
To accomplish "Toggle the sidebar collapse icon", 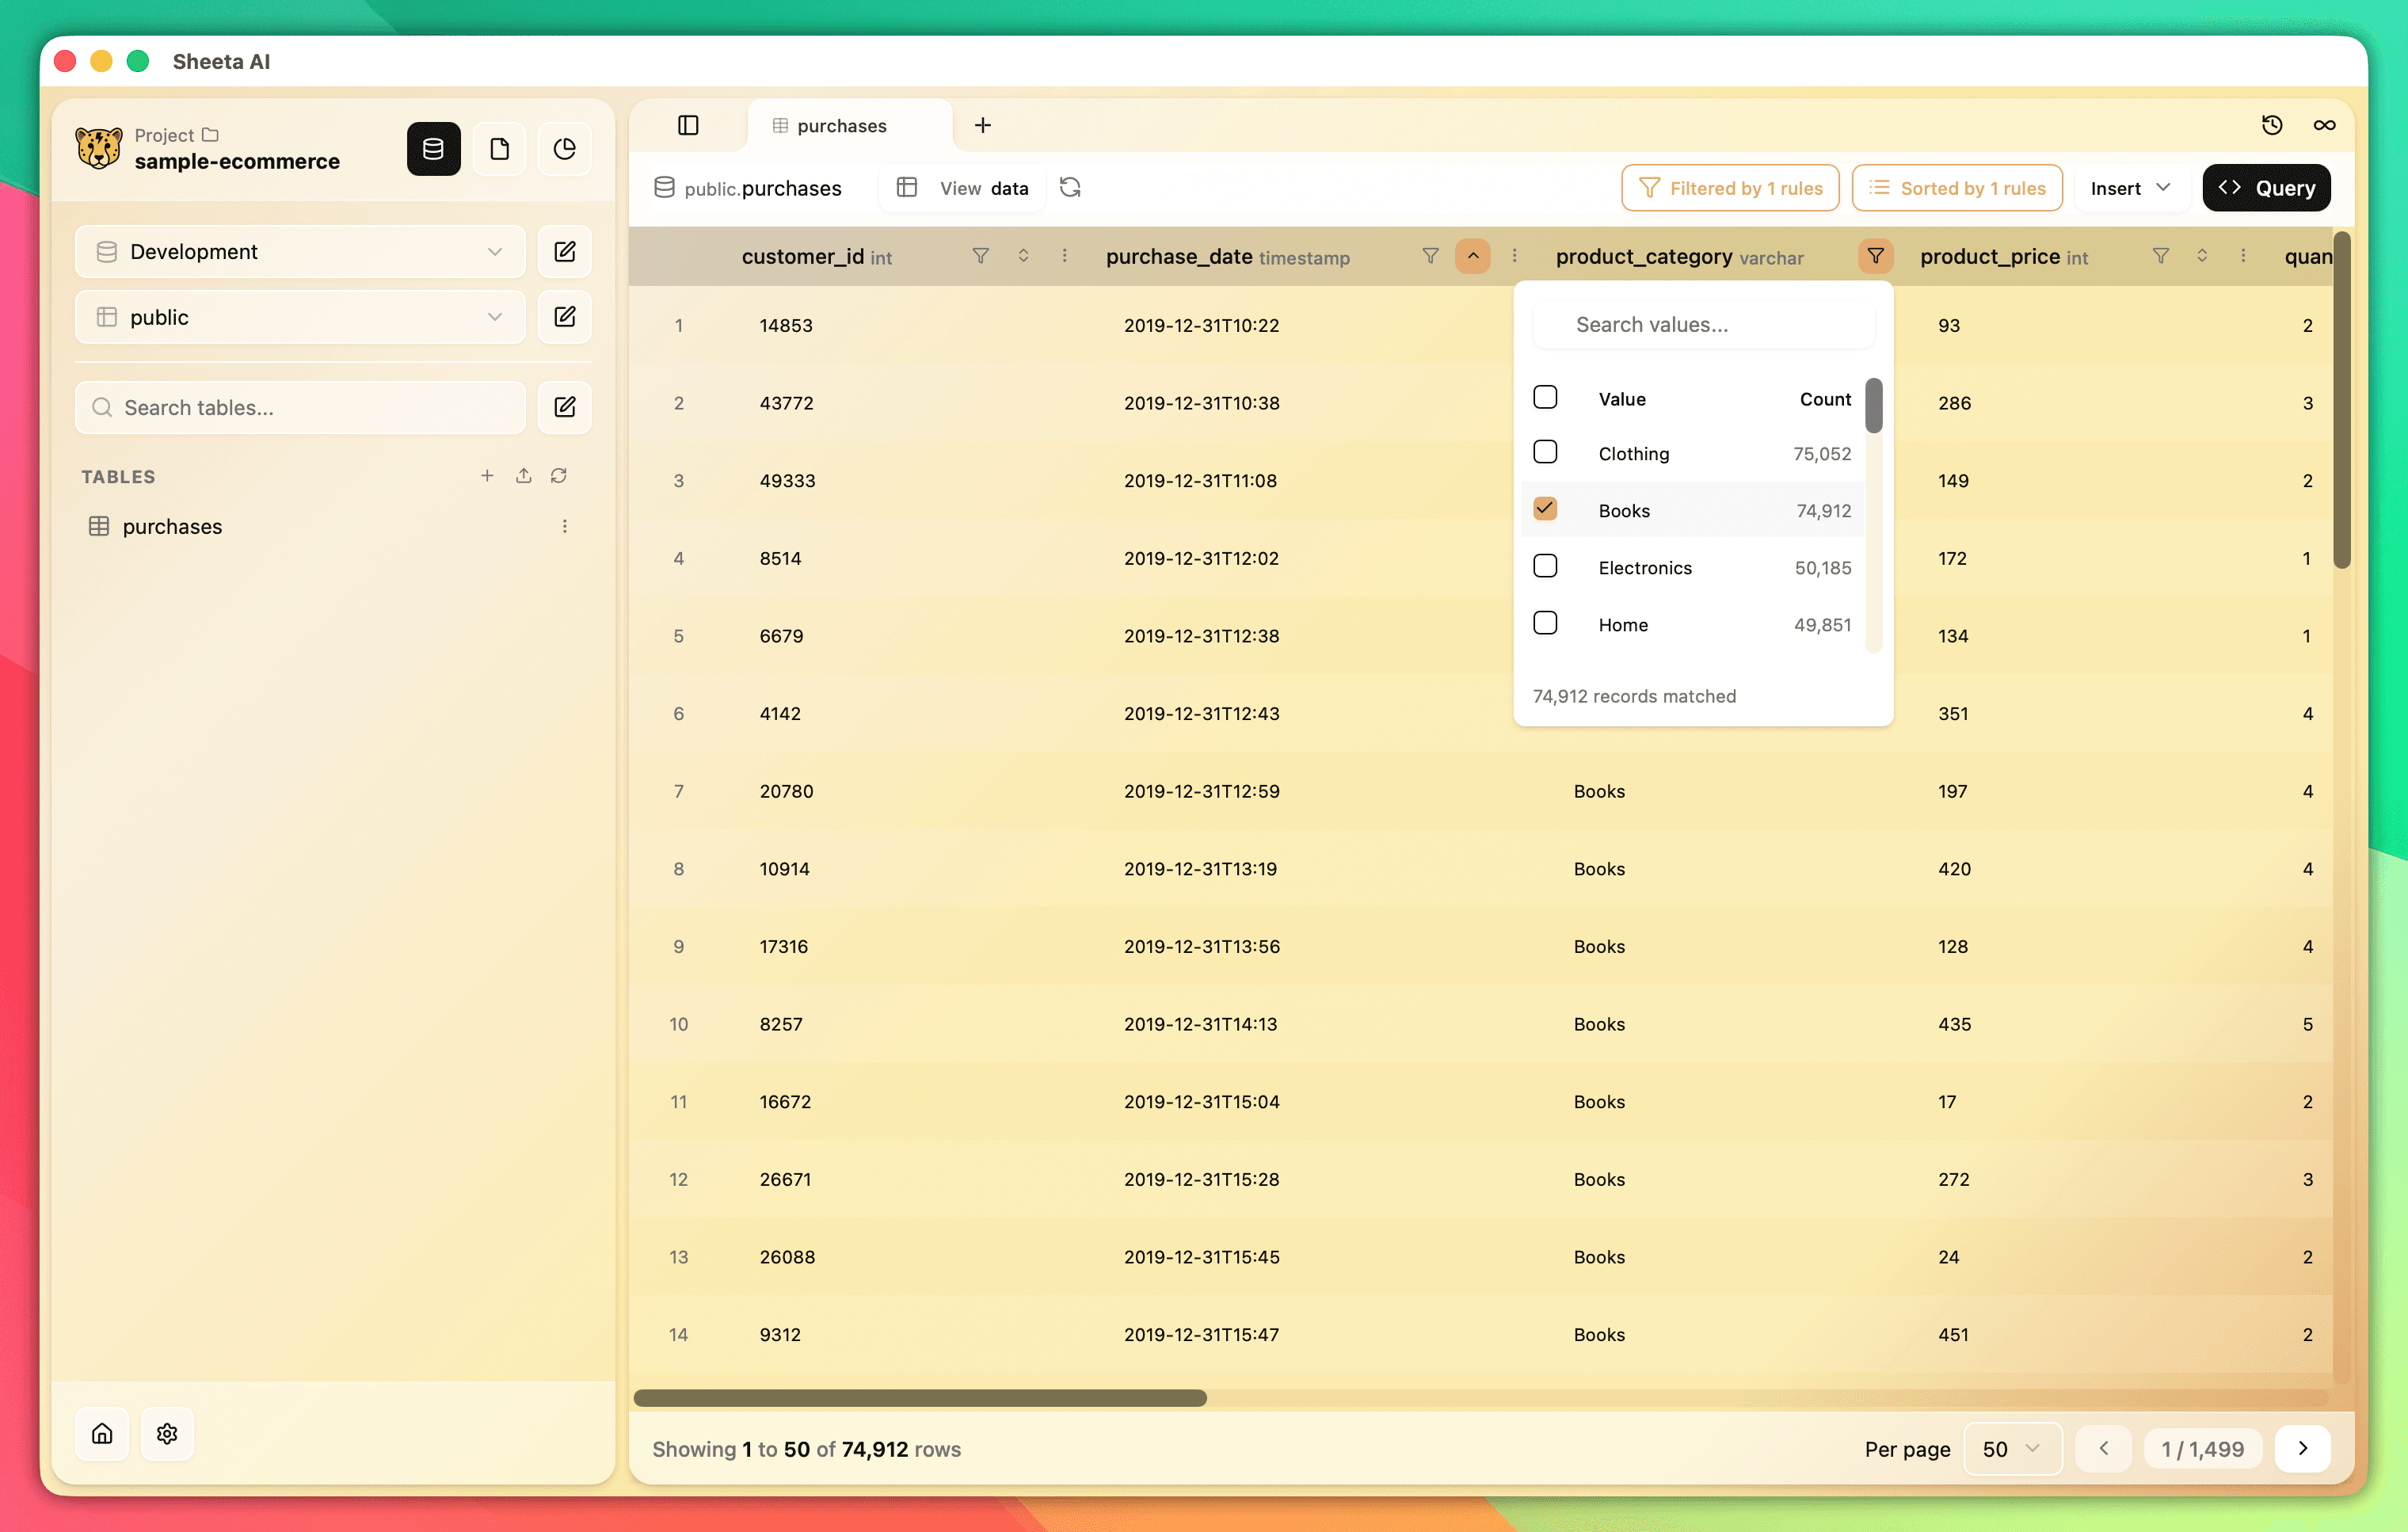I will pos(688,125).
